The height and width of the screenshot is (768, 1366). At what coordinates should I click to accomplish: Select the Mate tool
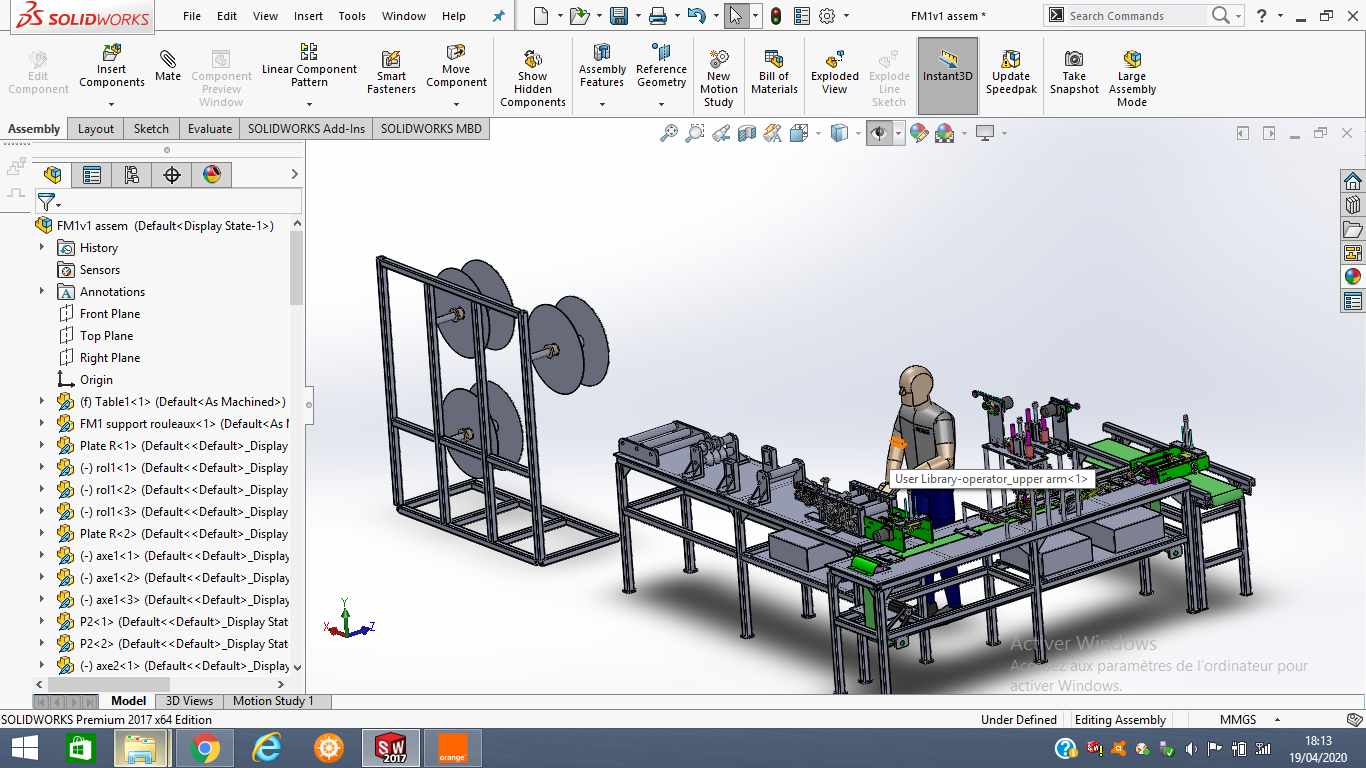[x=168, y=60]
